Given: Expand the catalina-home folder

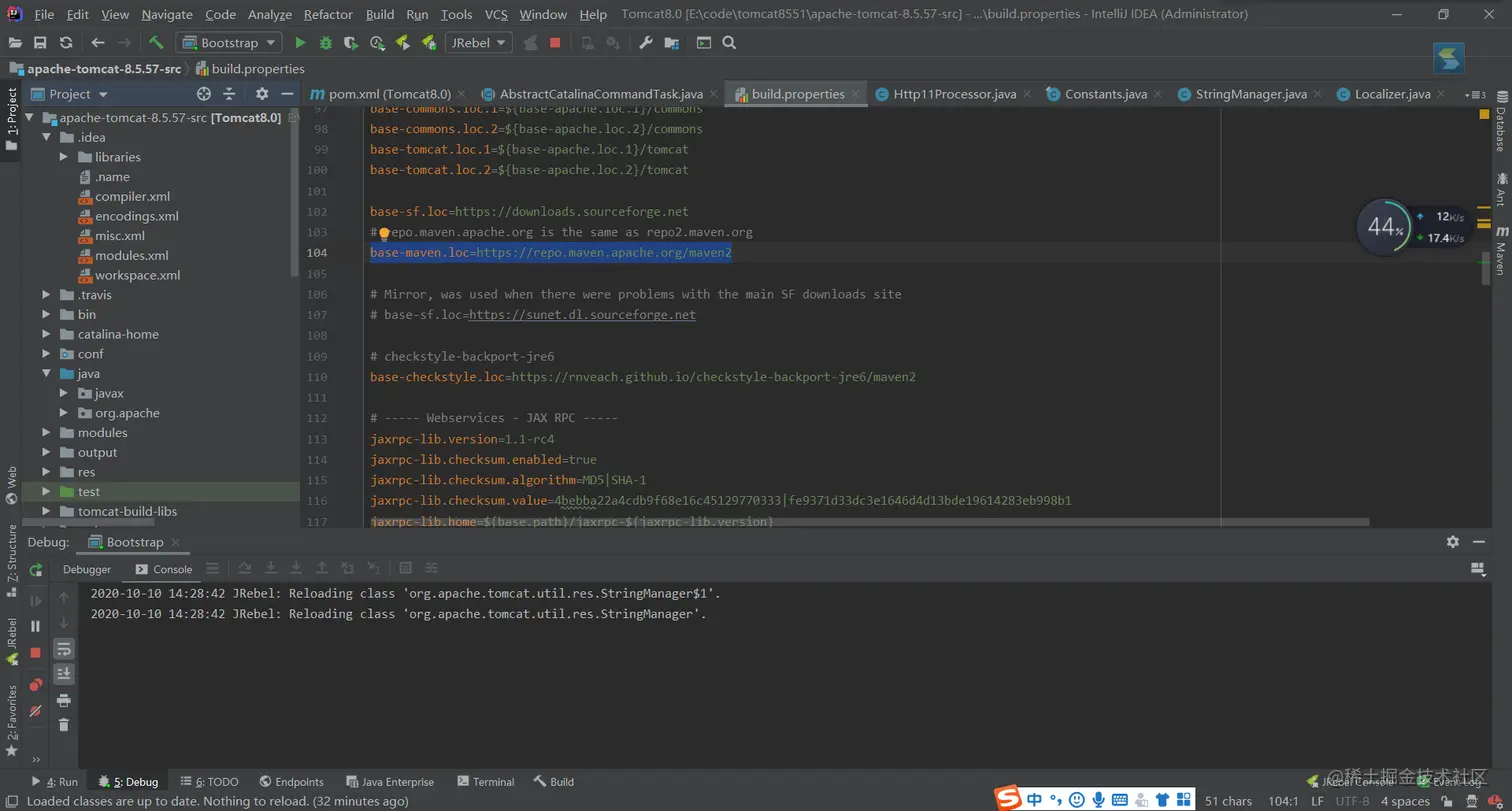Looking at the screenshot, I should point(47,334).
